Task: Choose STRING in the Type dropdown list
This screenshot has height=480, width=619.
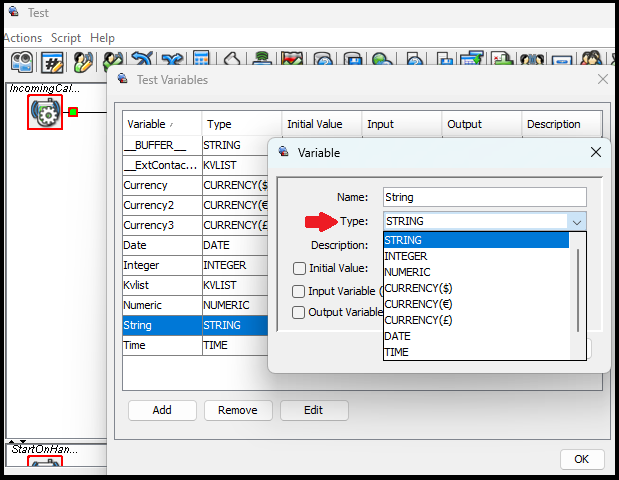Action: tap(476, 240)
